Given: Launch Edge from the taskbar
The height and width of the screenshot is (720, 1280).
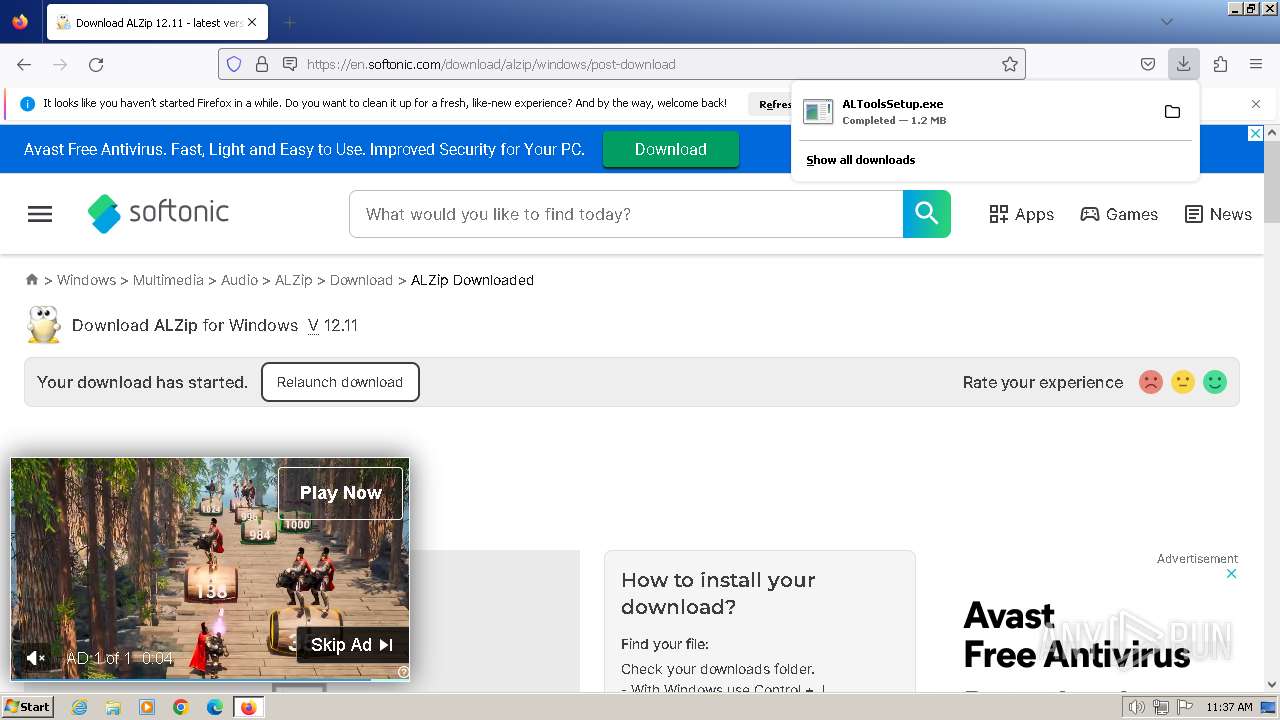Looking at the screenshot, I should (x=215, y=707).
